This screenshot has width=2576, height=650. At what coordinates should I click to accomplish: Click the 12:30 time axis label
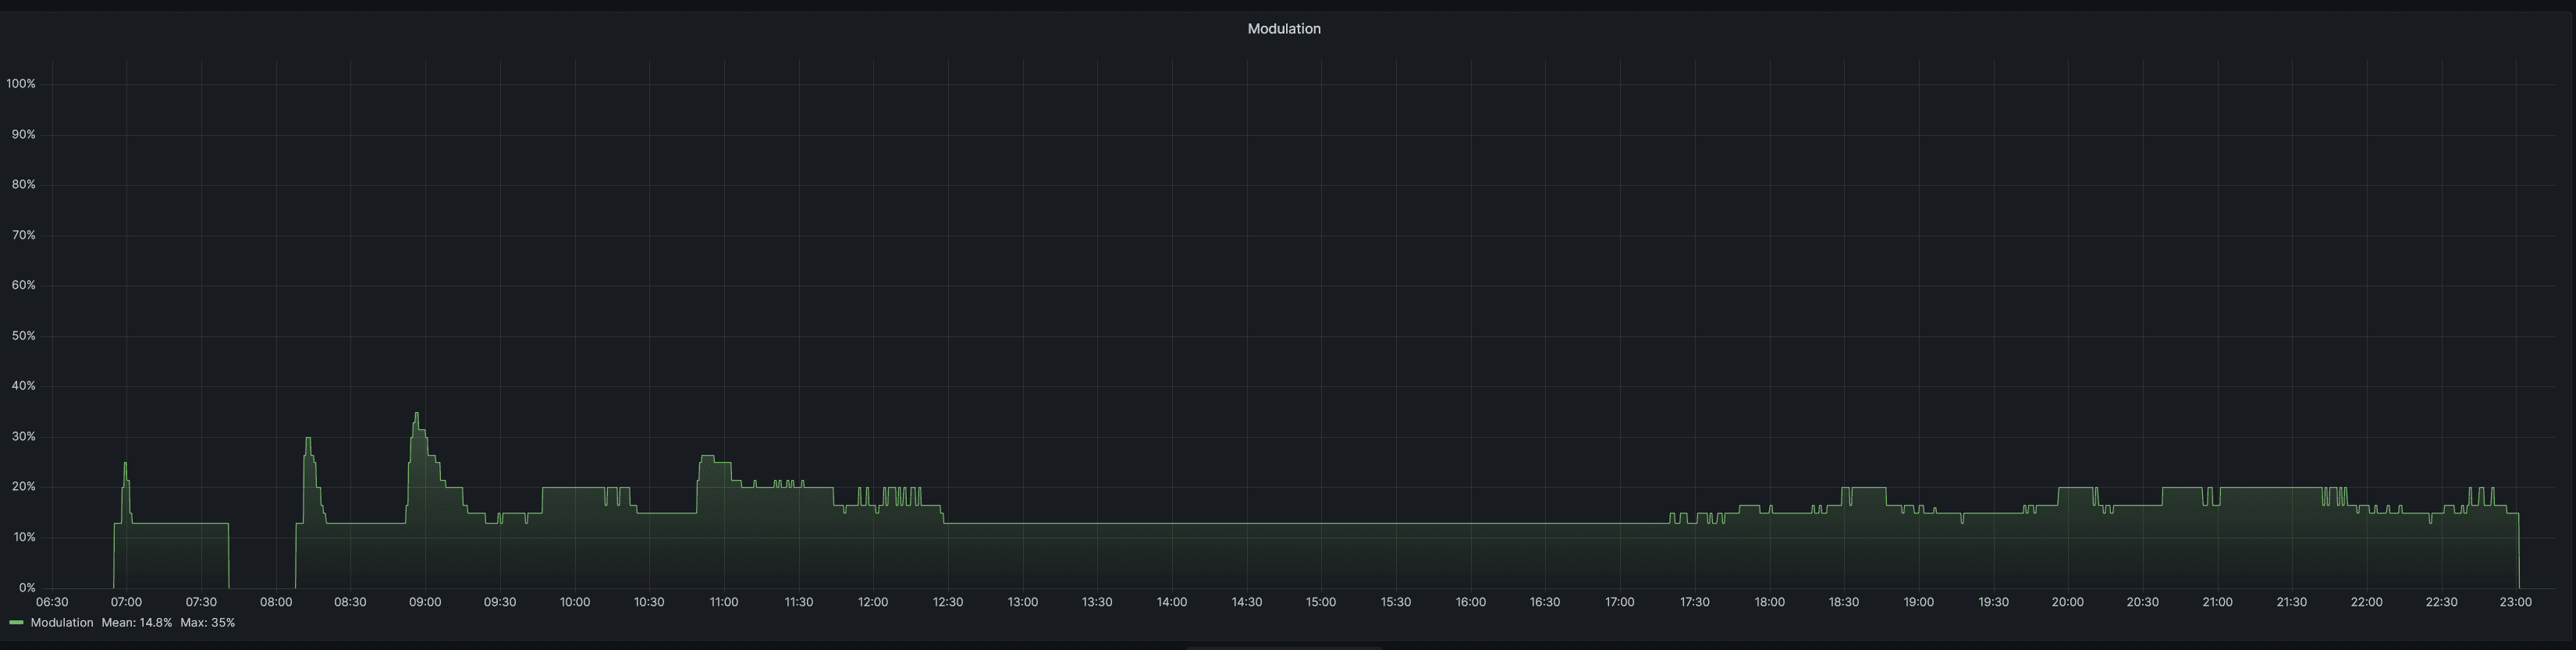coord(948,602)
